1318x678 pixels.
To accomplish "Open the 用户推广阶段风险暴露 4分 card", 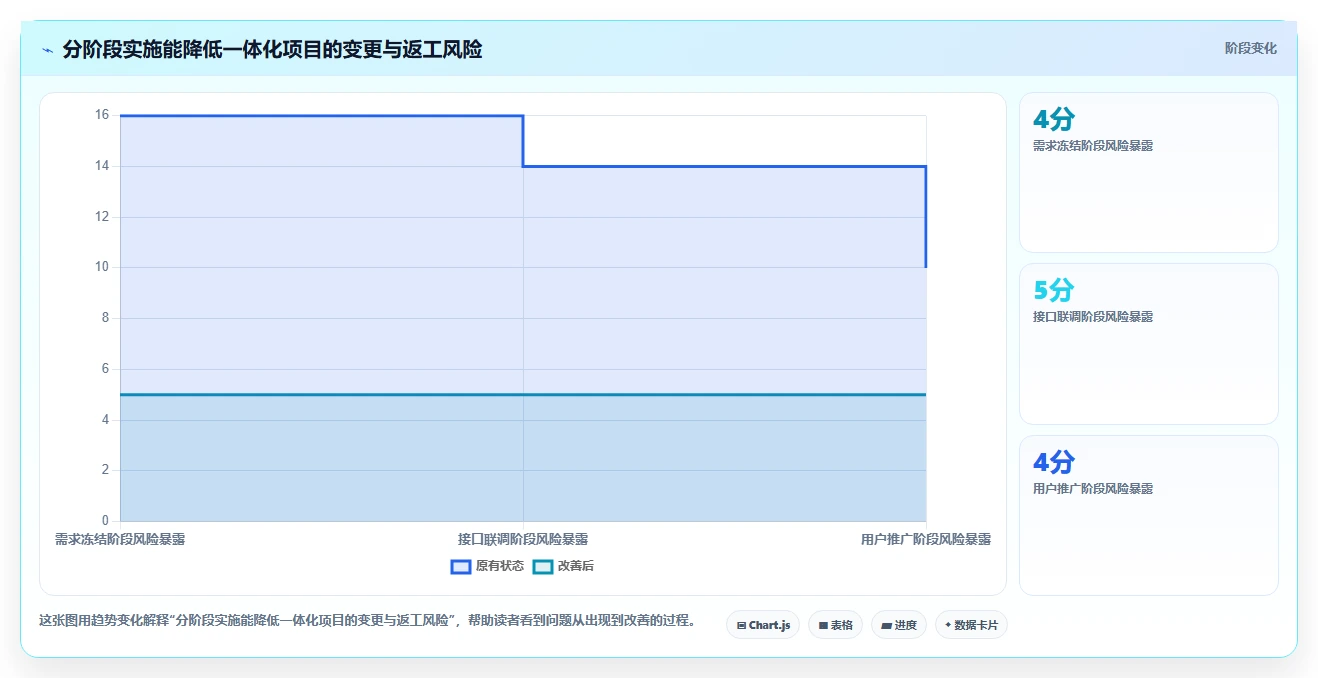I will (x=1148, y=515).
